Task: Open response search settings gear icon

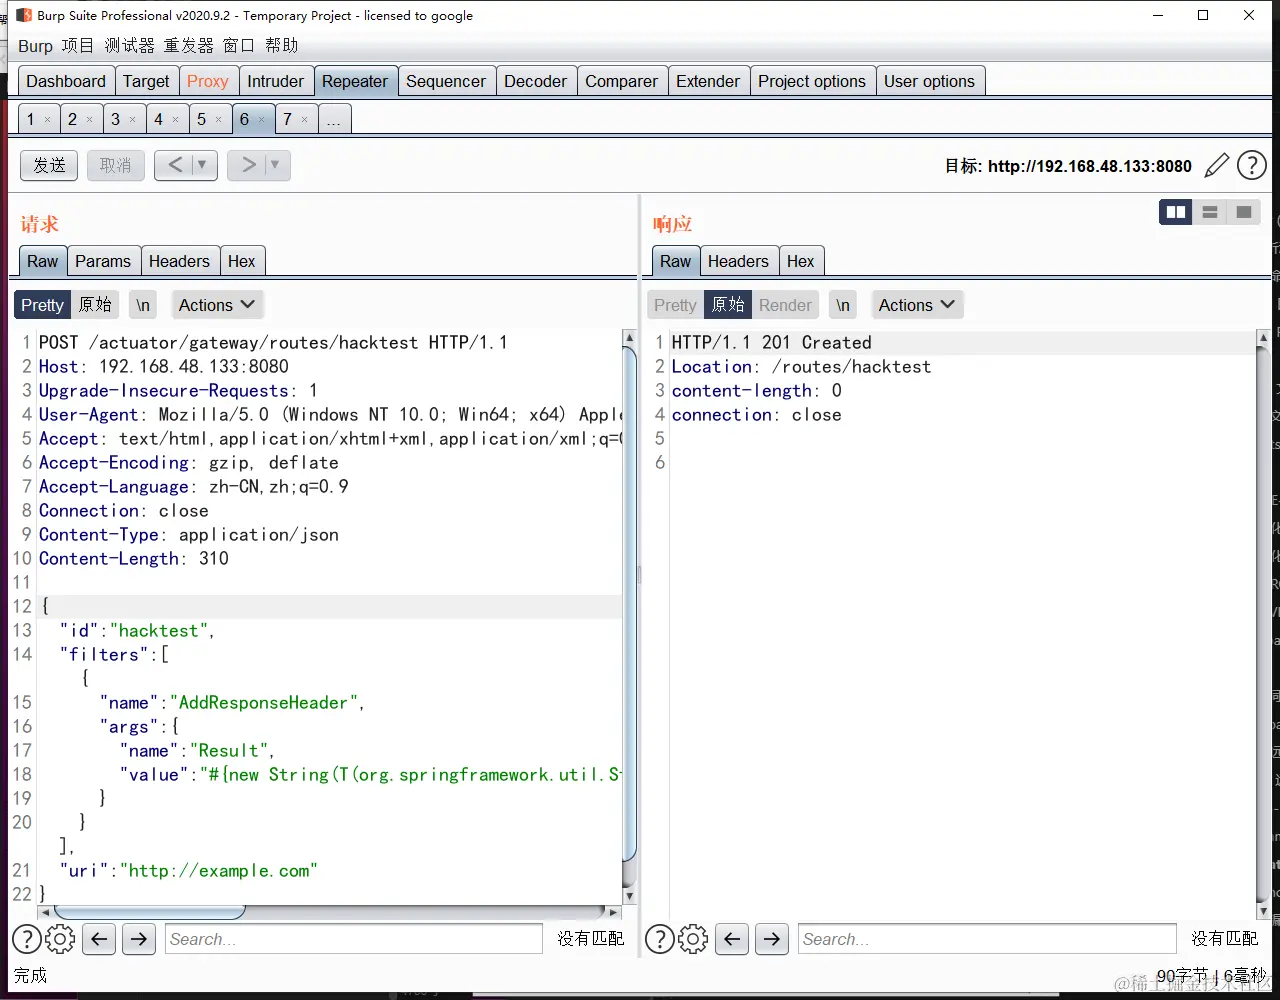Action: click(x=693, y=939)
